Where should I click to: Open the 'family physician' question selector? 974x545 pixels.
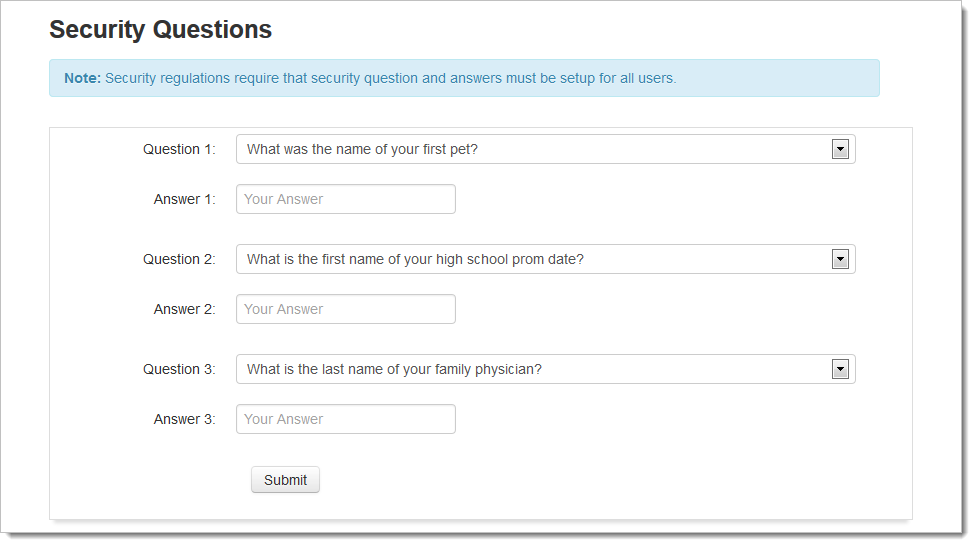[x=545, y=369]
